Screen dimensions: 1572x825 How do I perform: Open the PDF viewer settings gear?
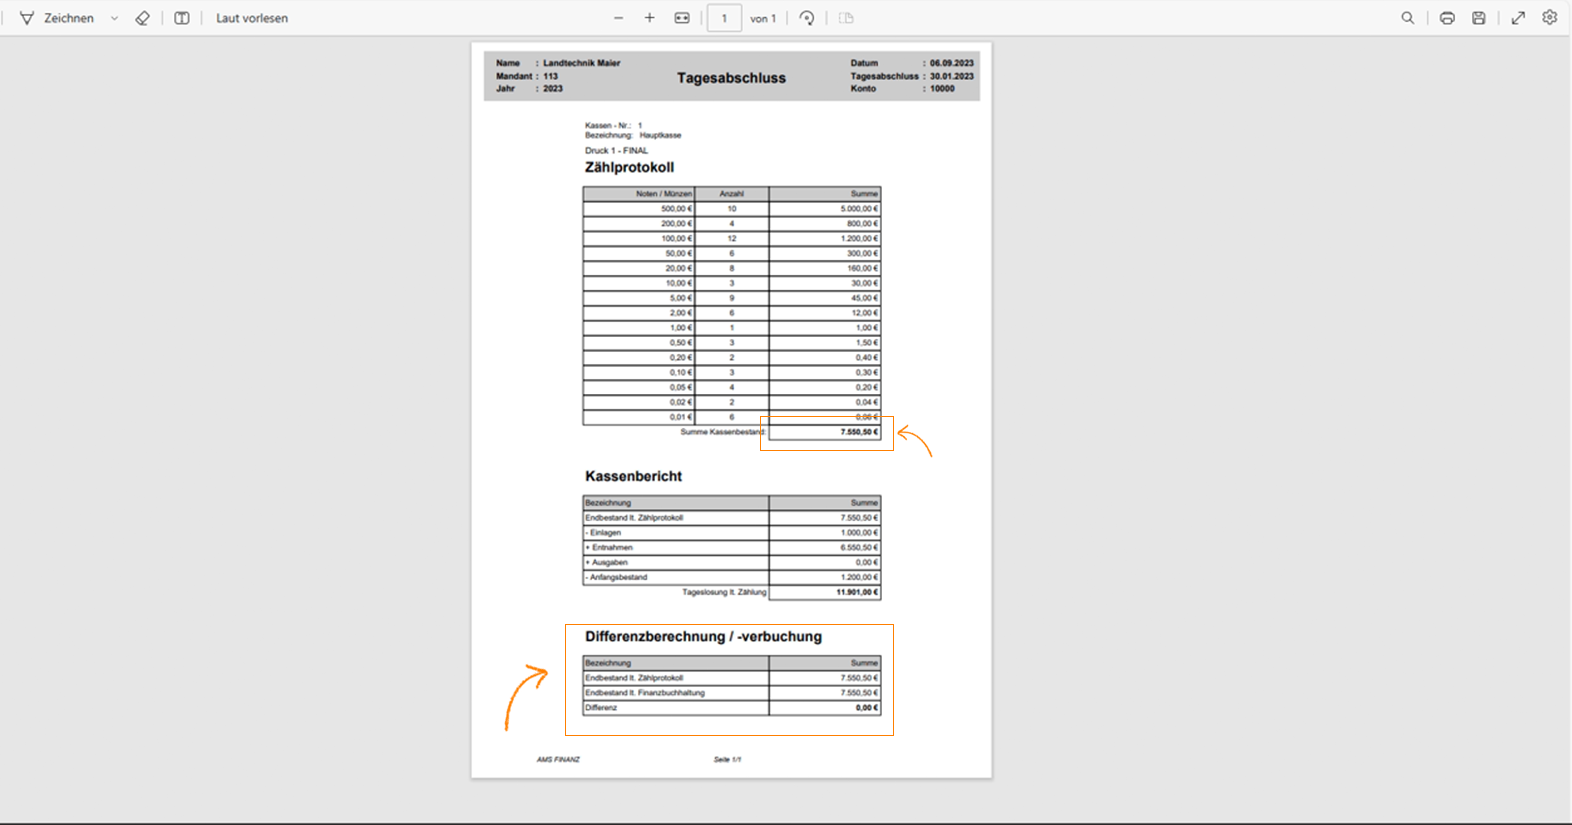click(x=1550, y=18)
